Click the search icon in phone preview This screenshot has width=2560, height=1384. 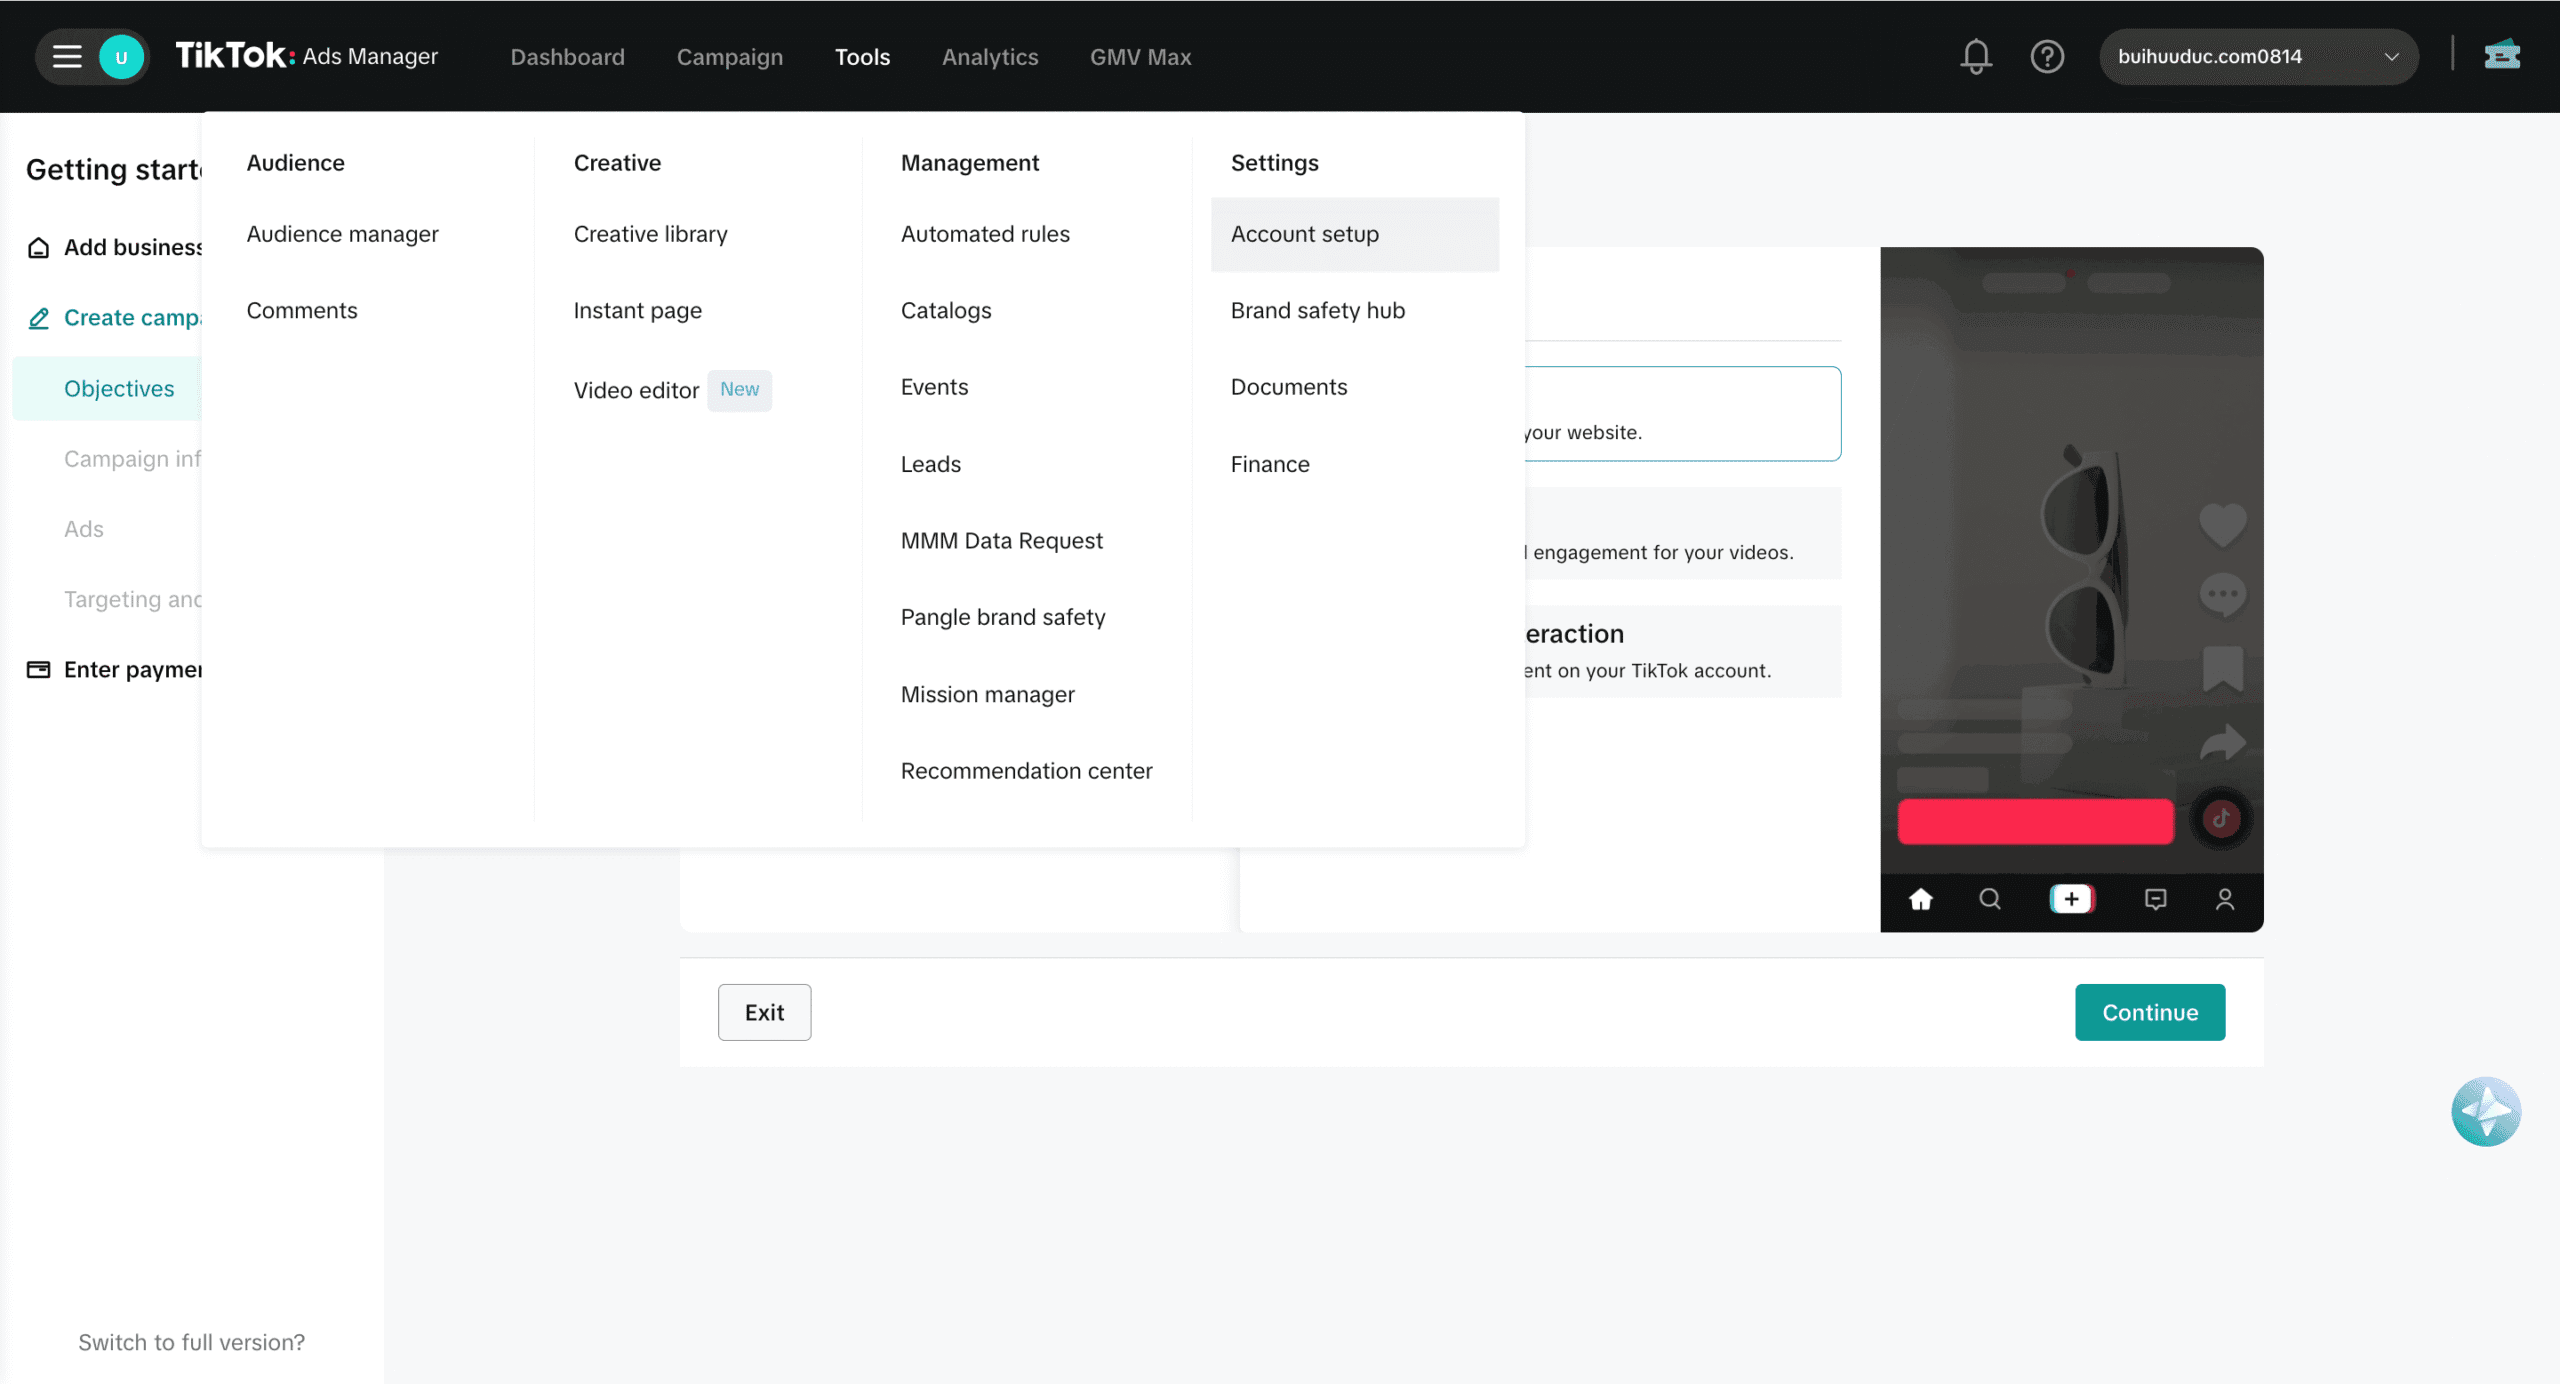click(x=1990, y=899)
